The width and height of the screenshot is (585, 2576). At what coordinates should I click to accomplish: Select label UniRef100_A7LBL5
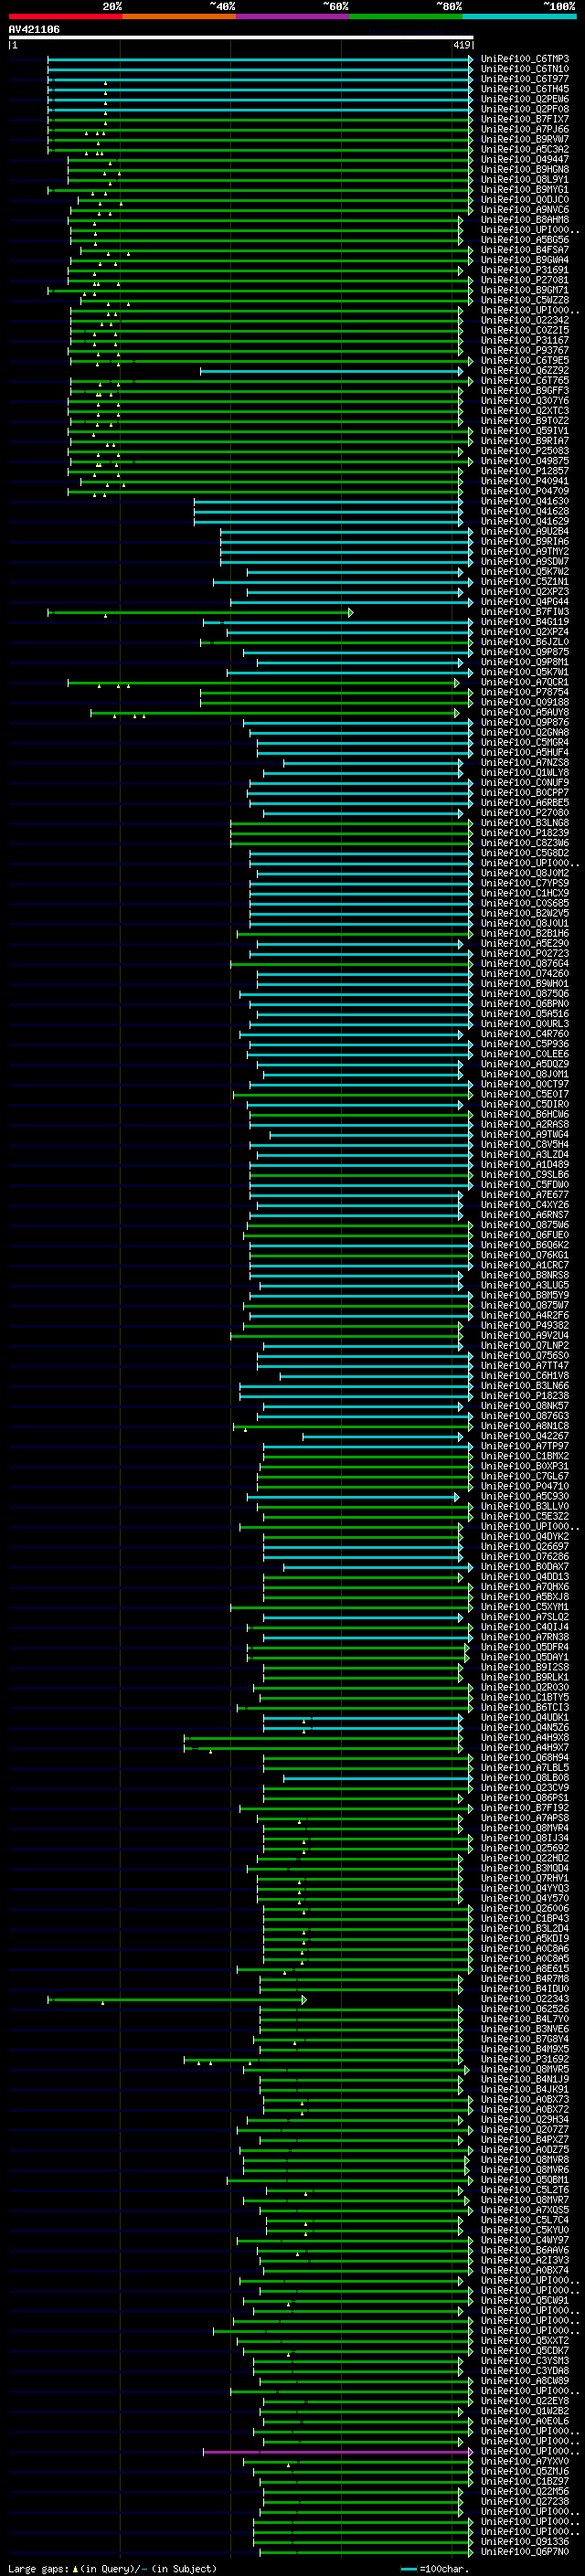pos(525,1768)
